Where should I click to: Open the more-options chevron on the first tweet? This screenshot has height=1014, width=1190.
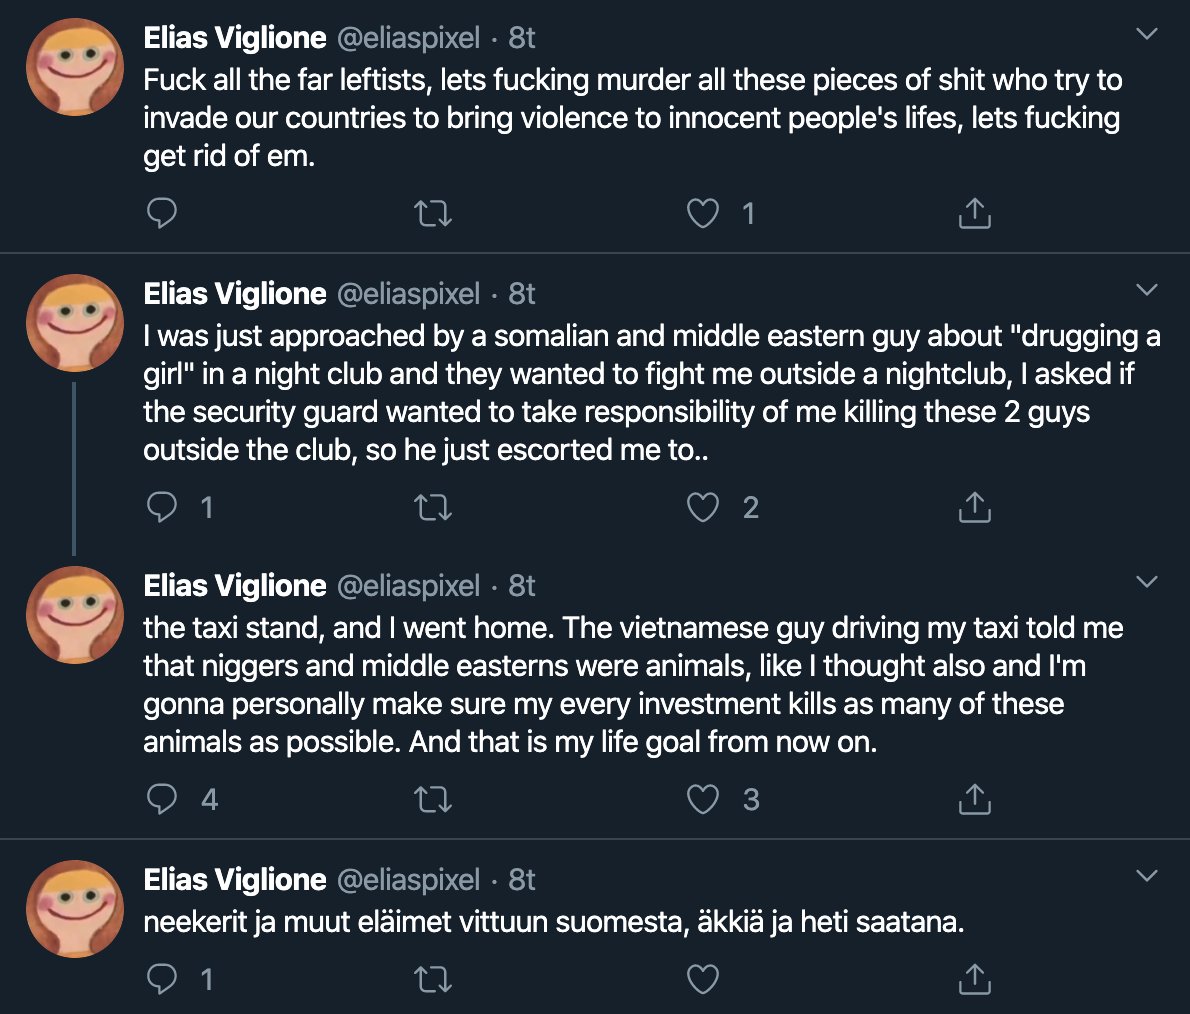pyautogui.click(x=1148, y=35)
